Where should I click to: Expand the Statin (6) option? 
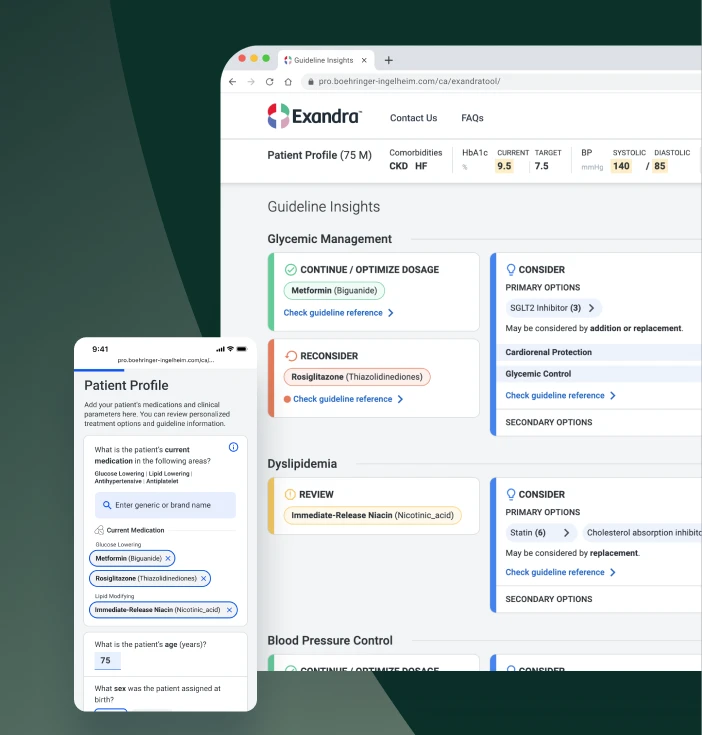(x=541, y=533)
